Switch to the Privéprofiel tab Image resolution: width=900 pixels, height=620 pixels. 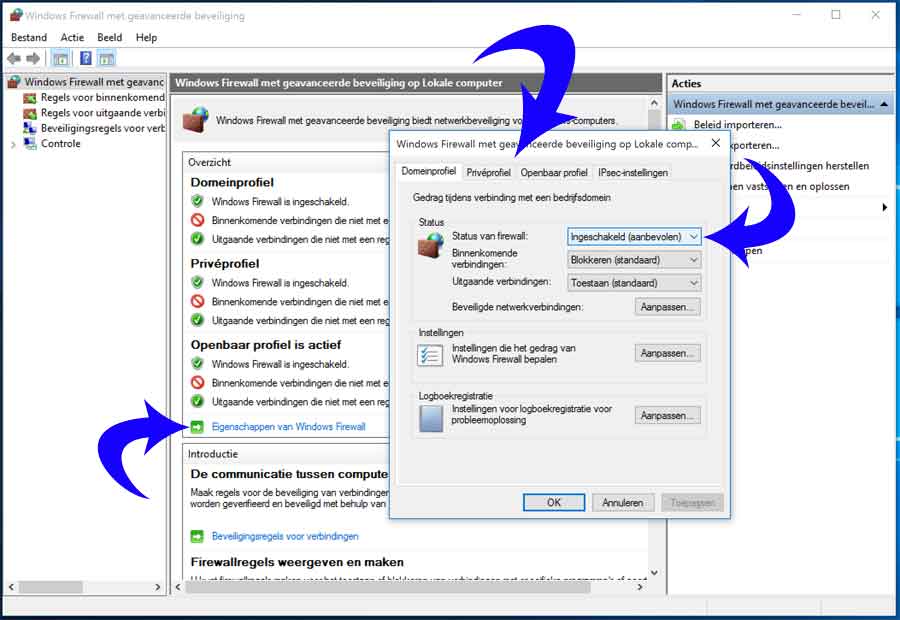[488, 173]
